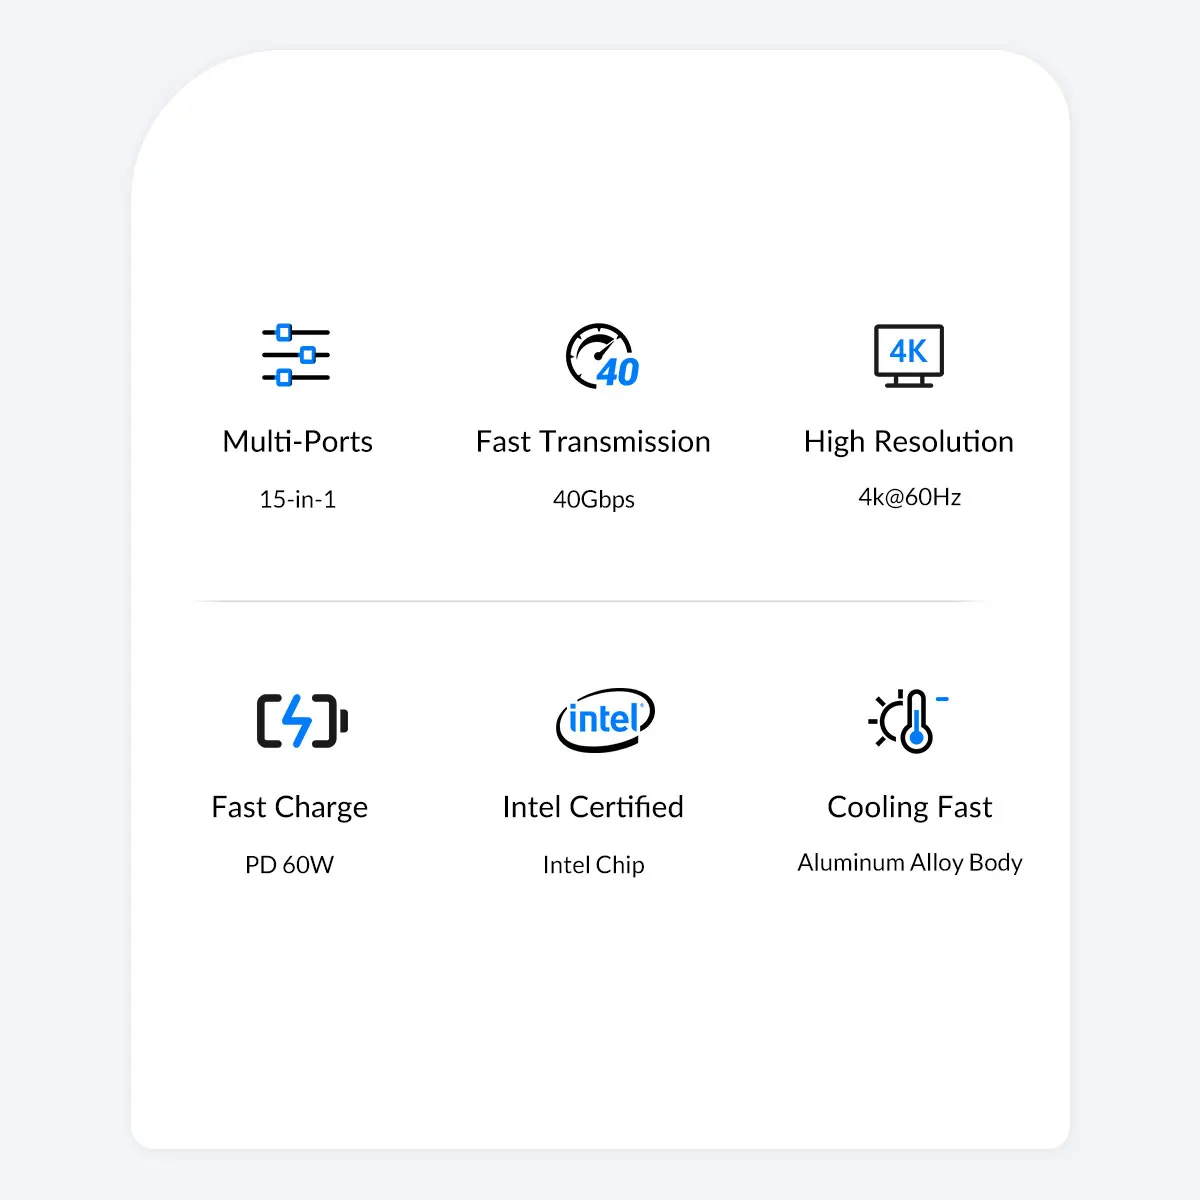Click the Intel logo icon

pos(605,719)
